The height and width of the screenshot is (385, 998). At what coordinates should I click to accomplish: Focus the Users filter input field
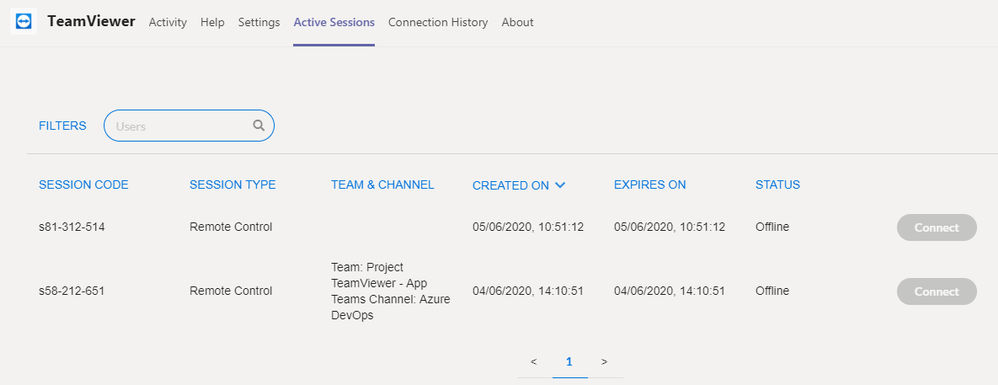coord(189,125)
